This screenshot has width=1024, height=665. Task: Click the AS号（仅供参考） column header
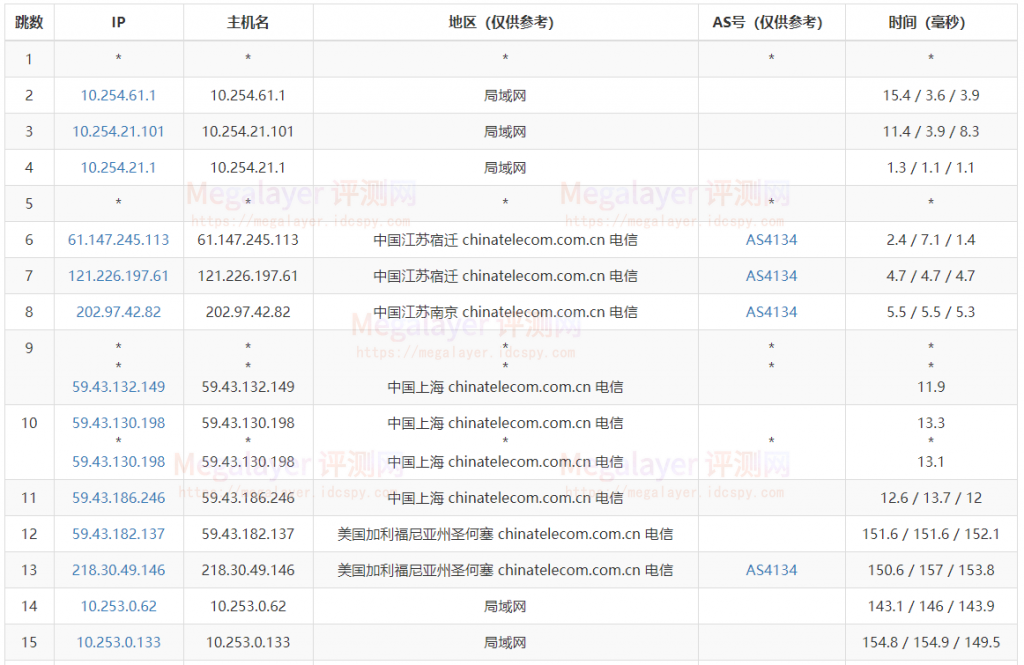[x=771, y=22]
